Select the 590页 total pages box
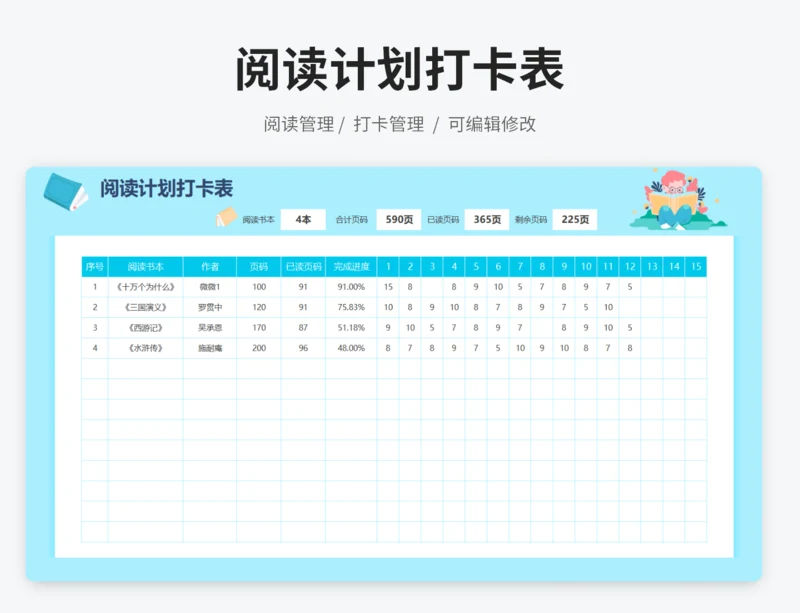Viewport: 800px width, 613px height. (x=398, y=220)
